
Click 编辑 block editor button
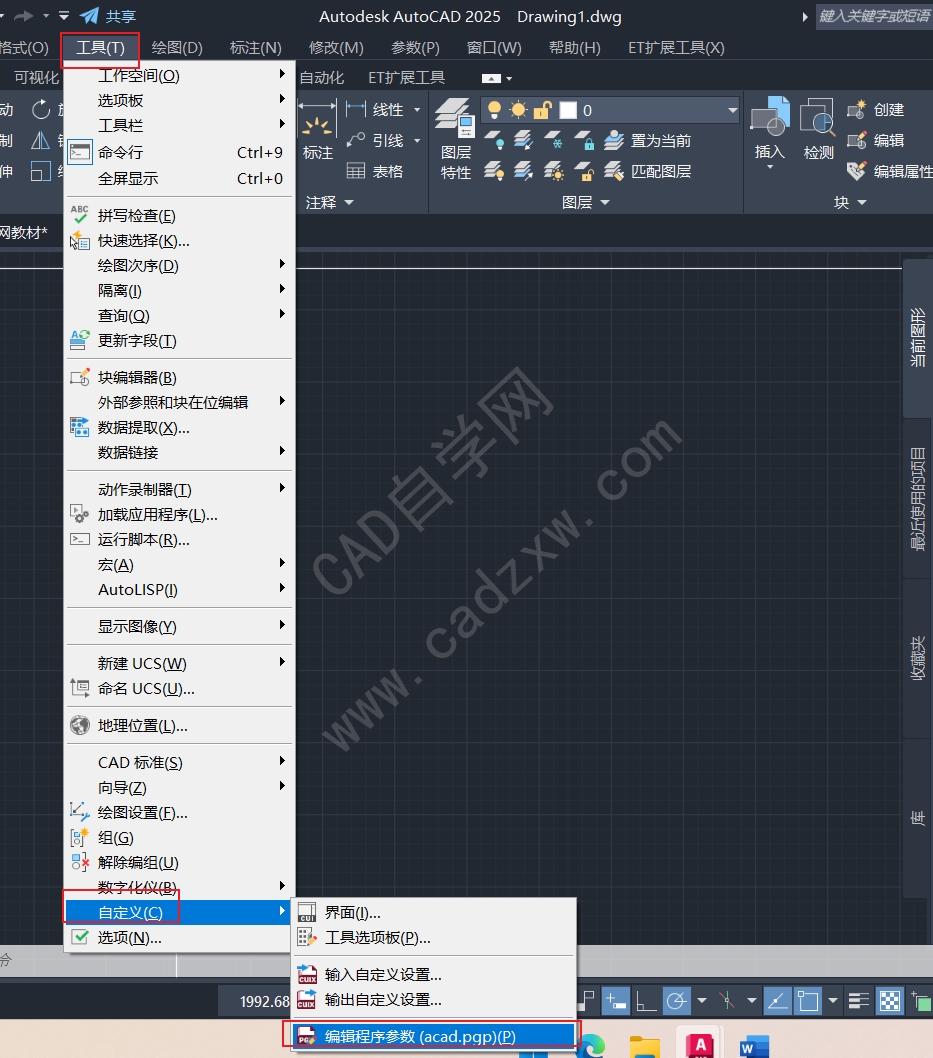pos(876,140)
